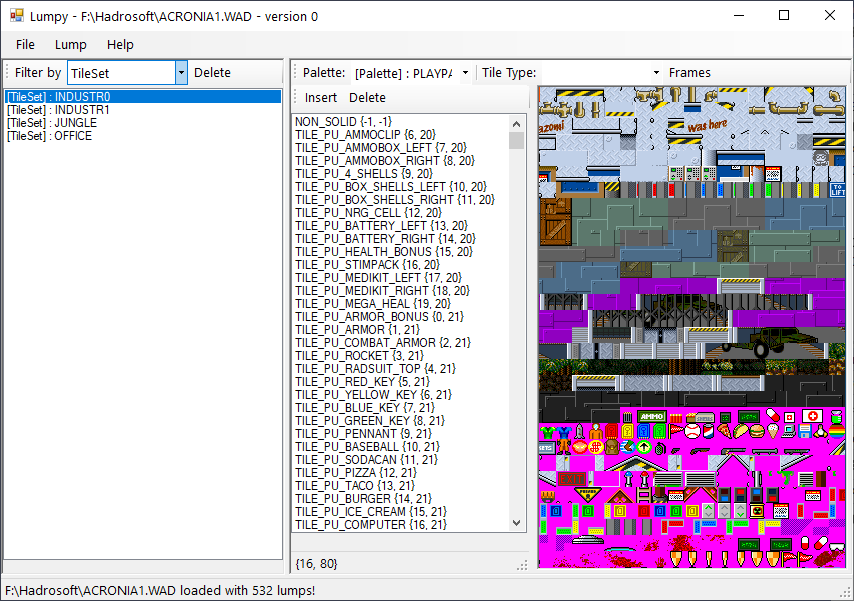Select TILE_PU_BASEBALL {10, 21} entry
854x601 pixels.
point(401,447)
